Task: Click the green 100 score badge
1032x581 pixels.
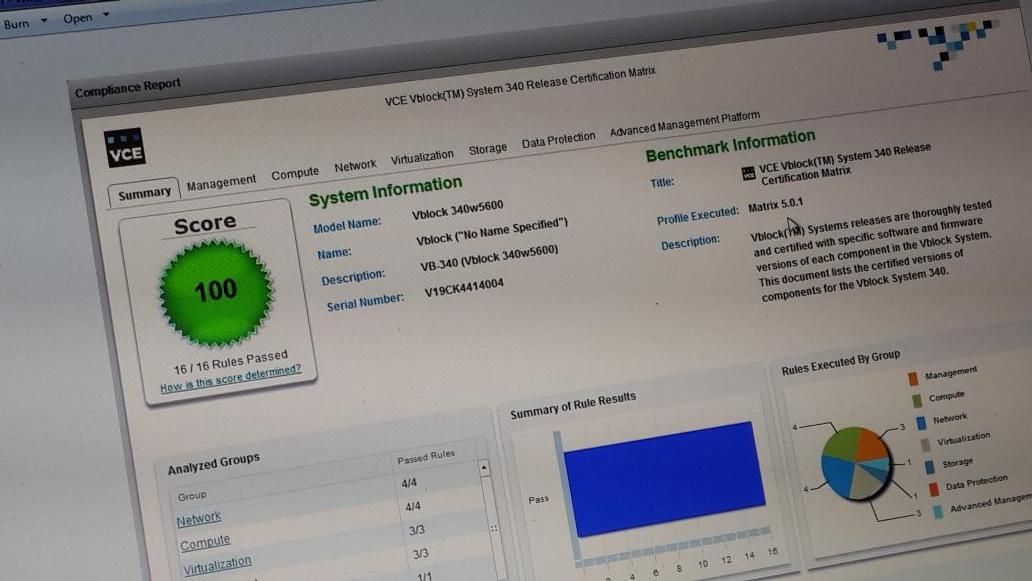Action: click(216, 292)
